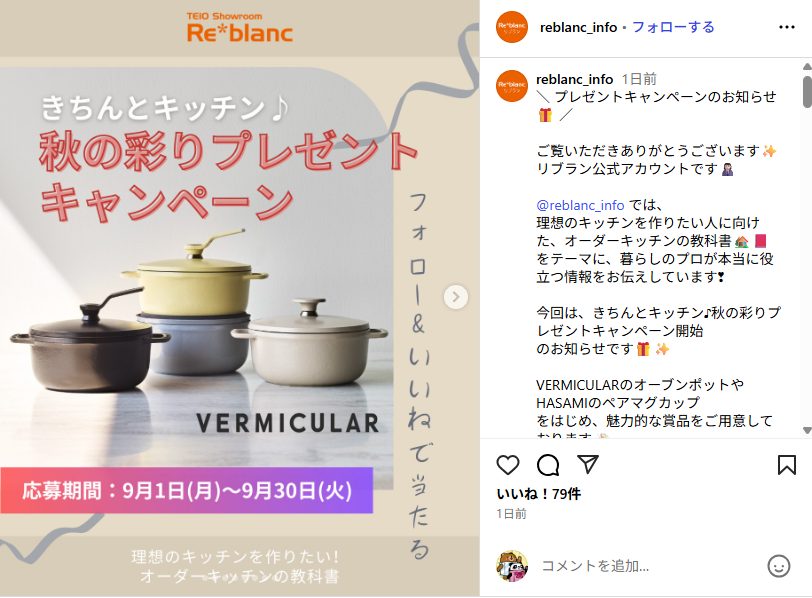
Task: Share post with paper plane icon
Action: pos(588,464)
